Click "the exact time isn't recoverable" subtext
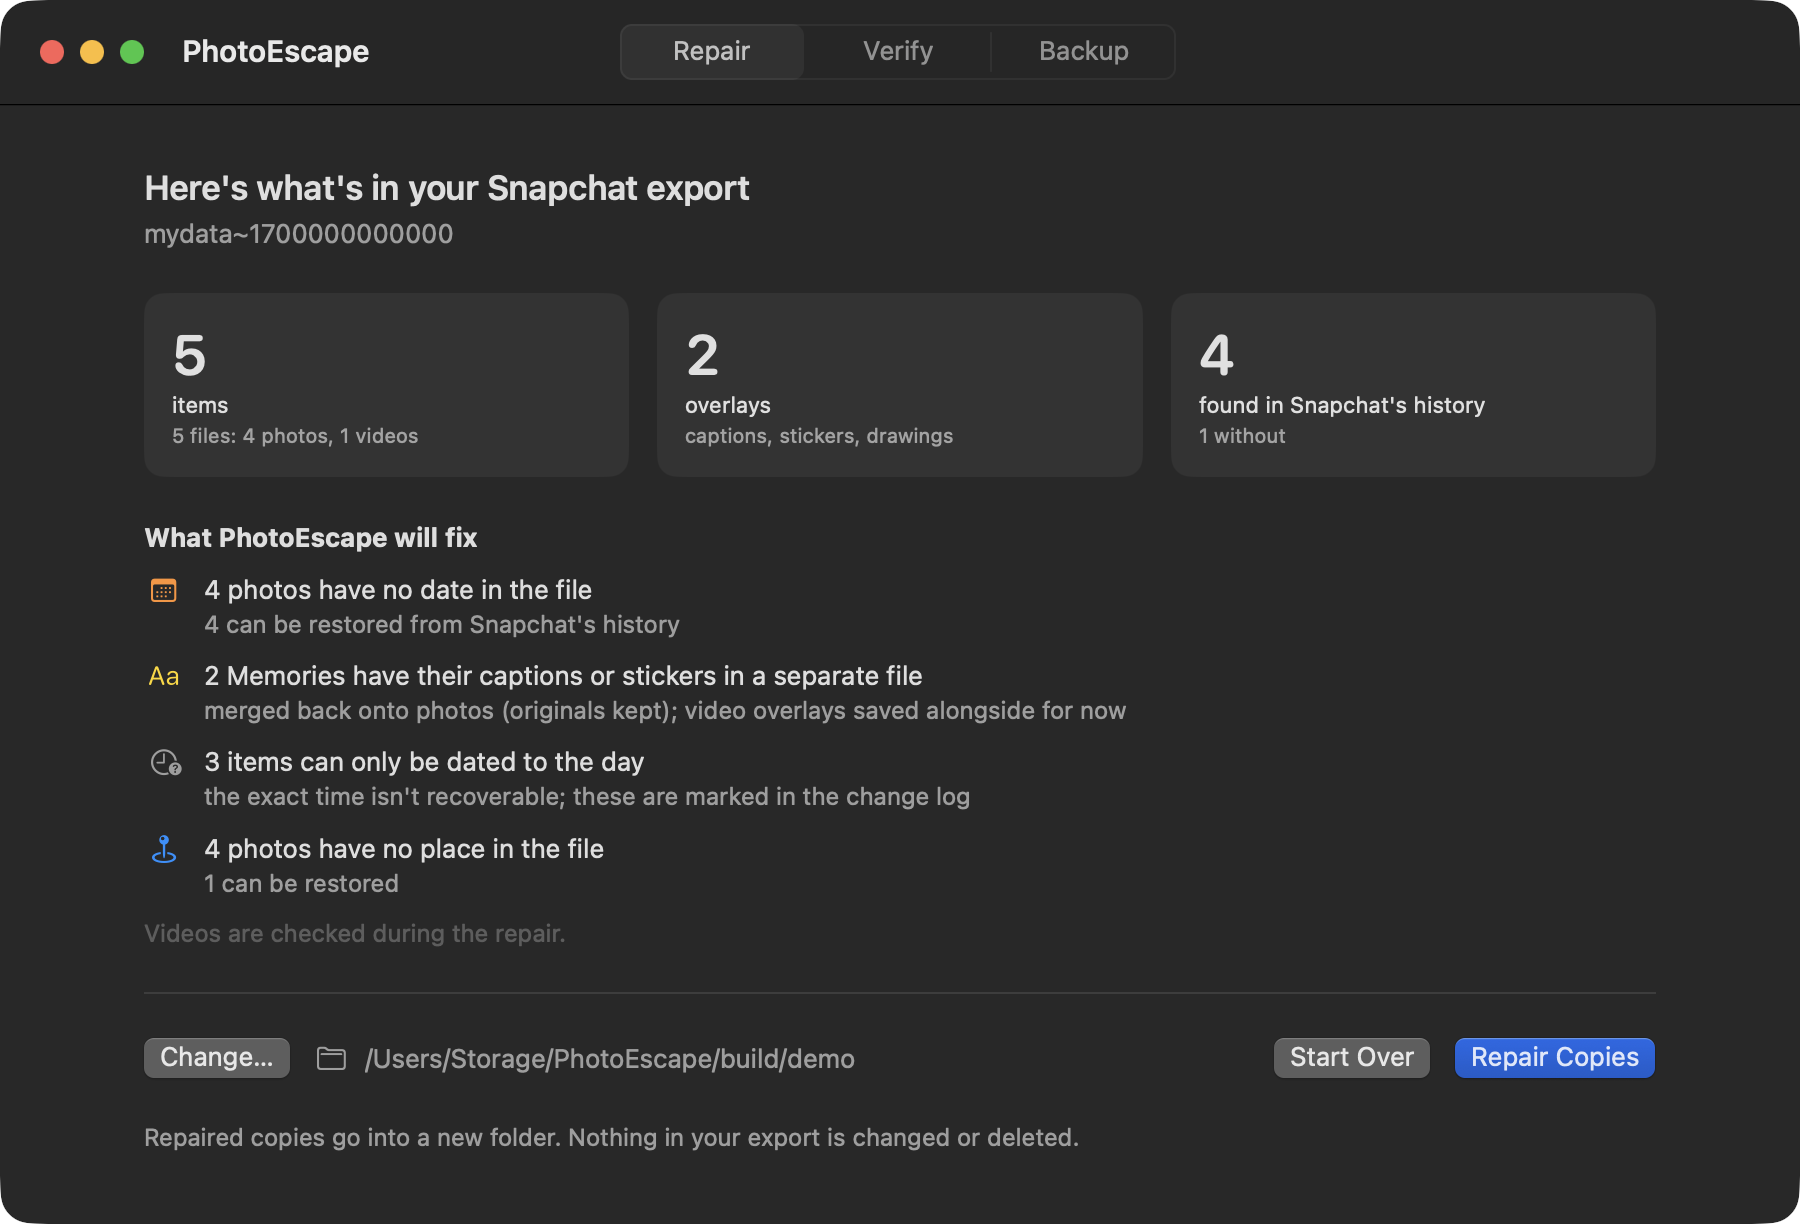 [x=587, y=797]
